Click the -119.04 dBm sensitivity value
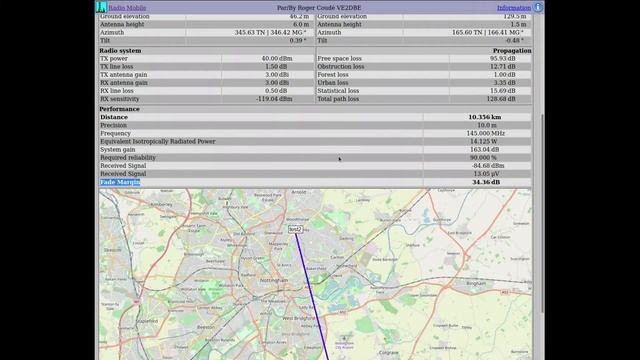Screen dimensions: 640x360 (x=274, y=99)
